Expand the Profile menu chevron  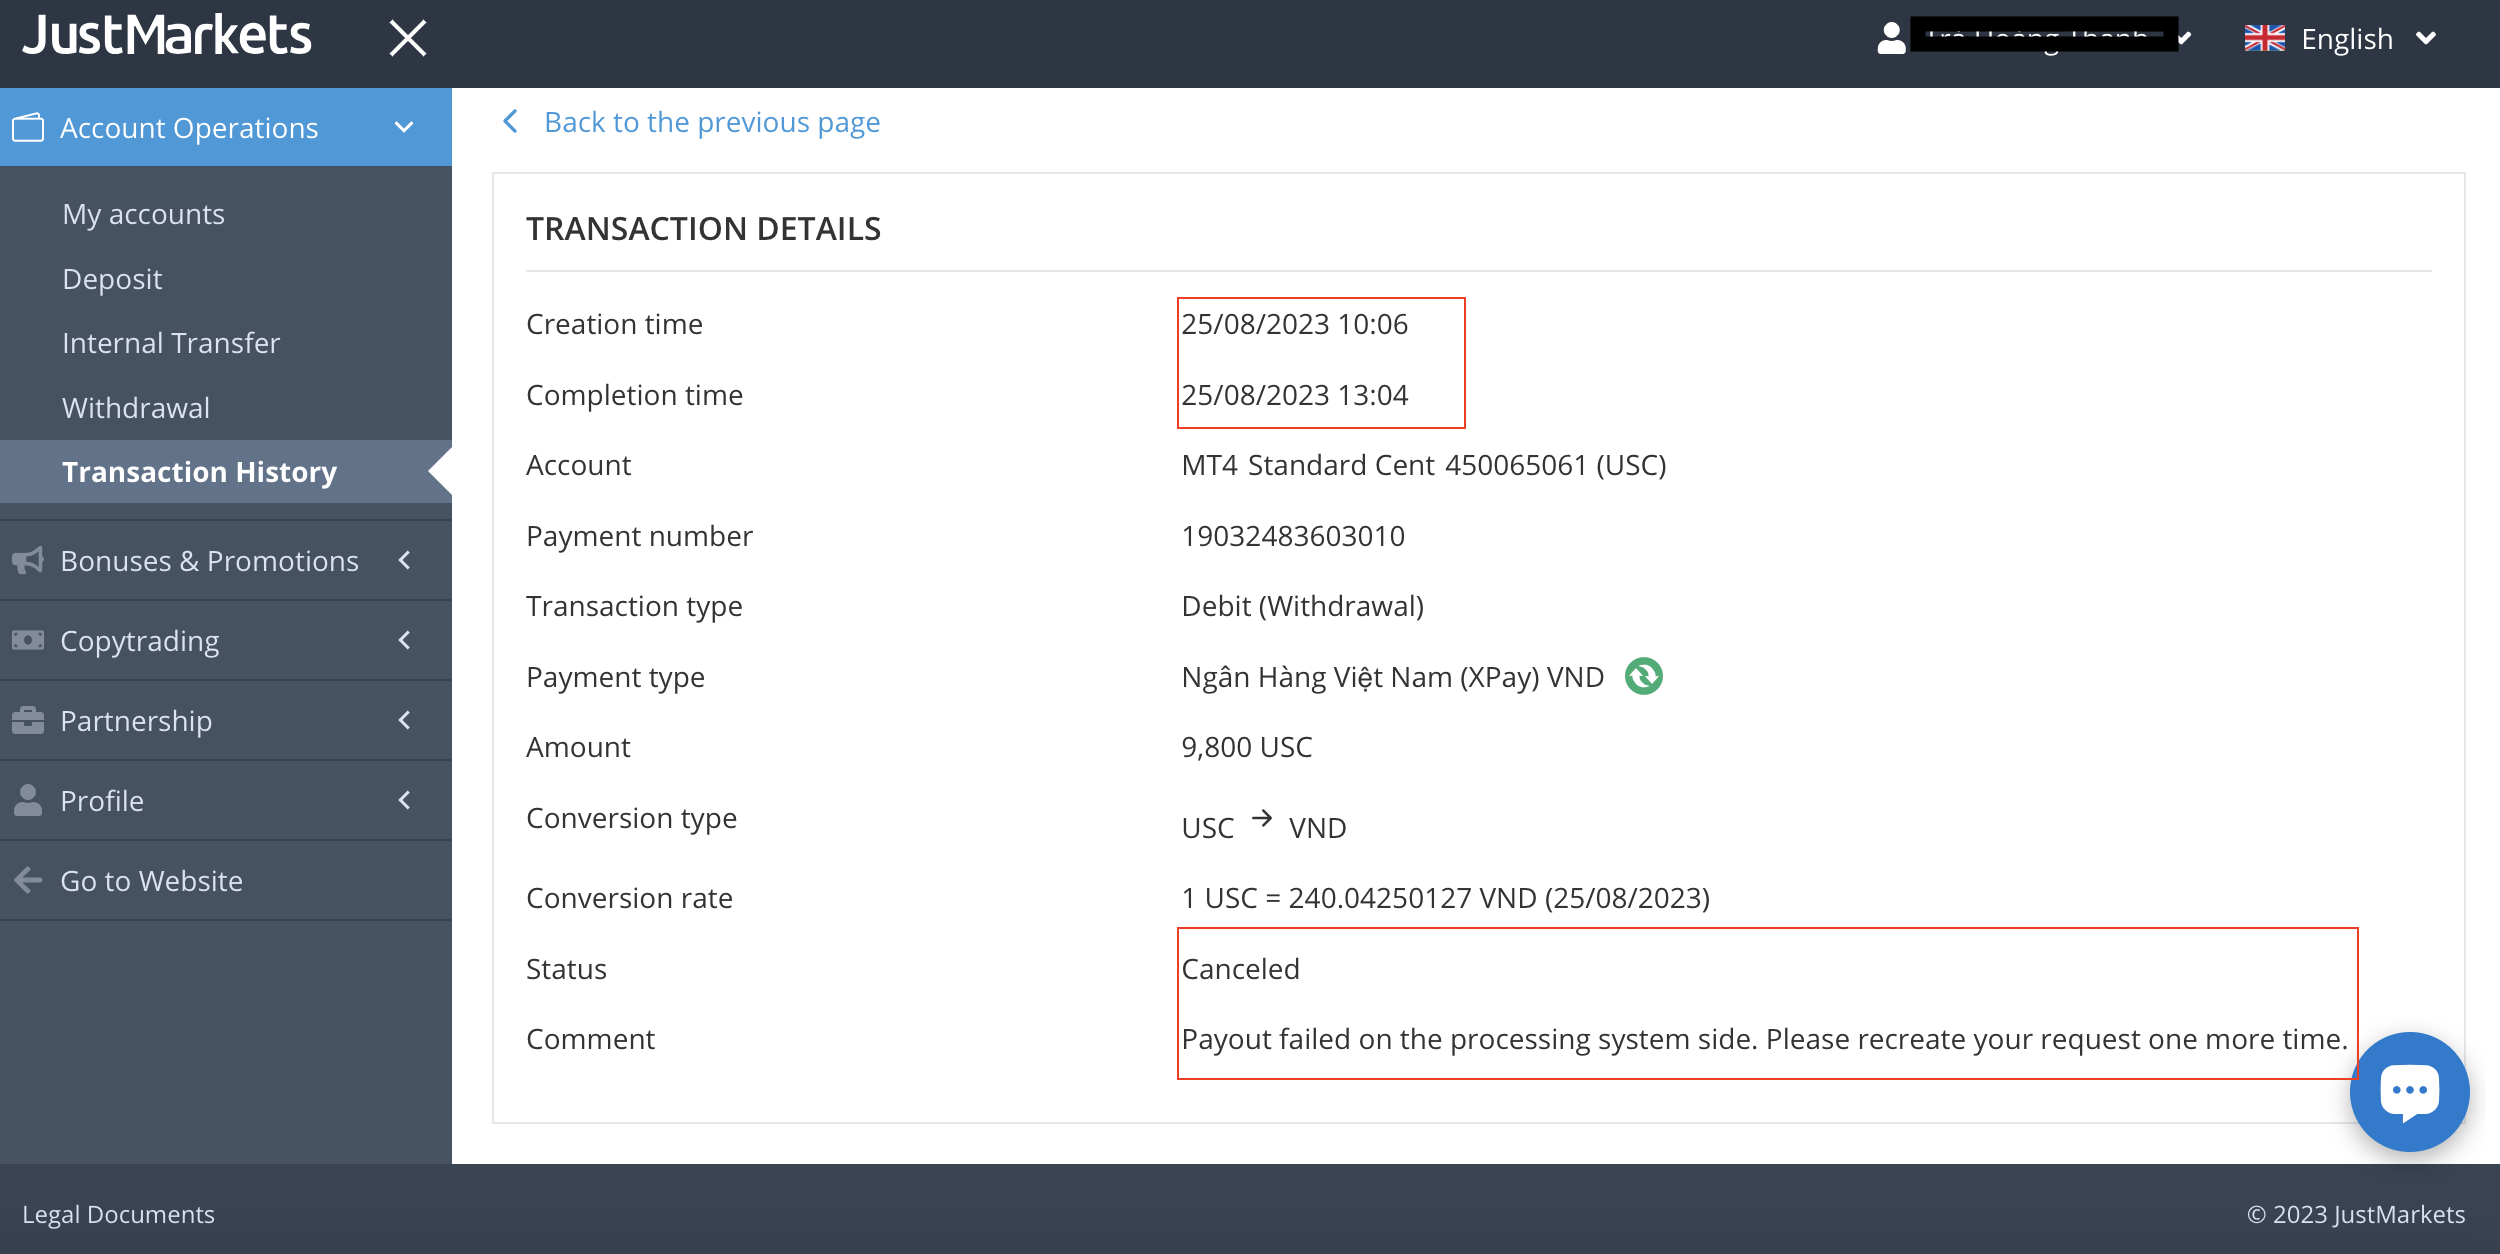(x=404, y=801)
